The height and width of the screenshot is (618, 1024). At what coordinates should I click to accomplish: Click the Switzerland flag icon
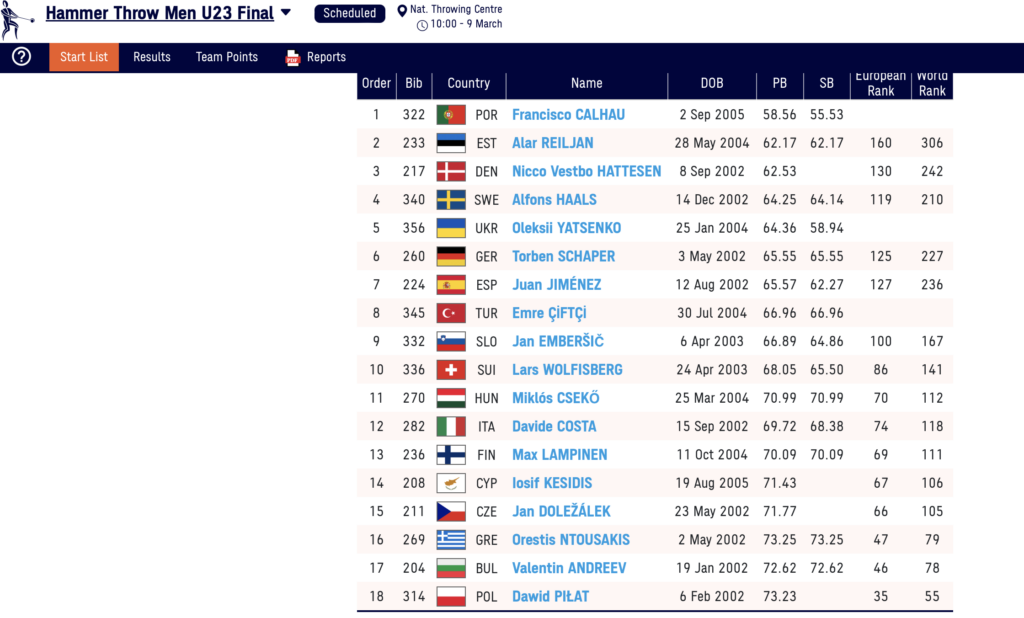coord(451,370)
